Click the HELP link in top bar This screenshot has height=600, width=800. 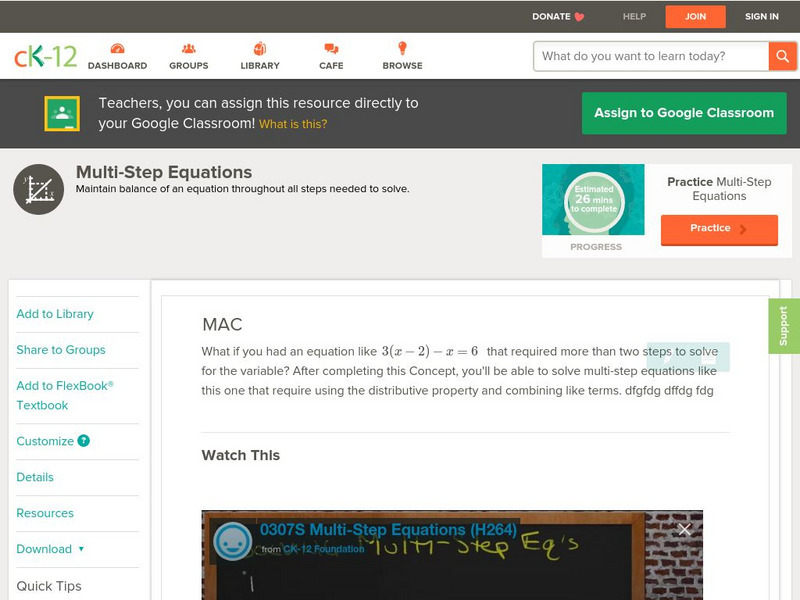click(634, 17)
